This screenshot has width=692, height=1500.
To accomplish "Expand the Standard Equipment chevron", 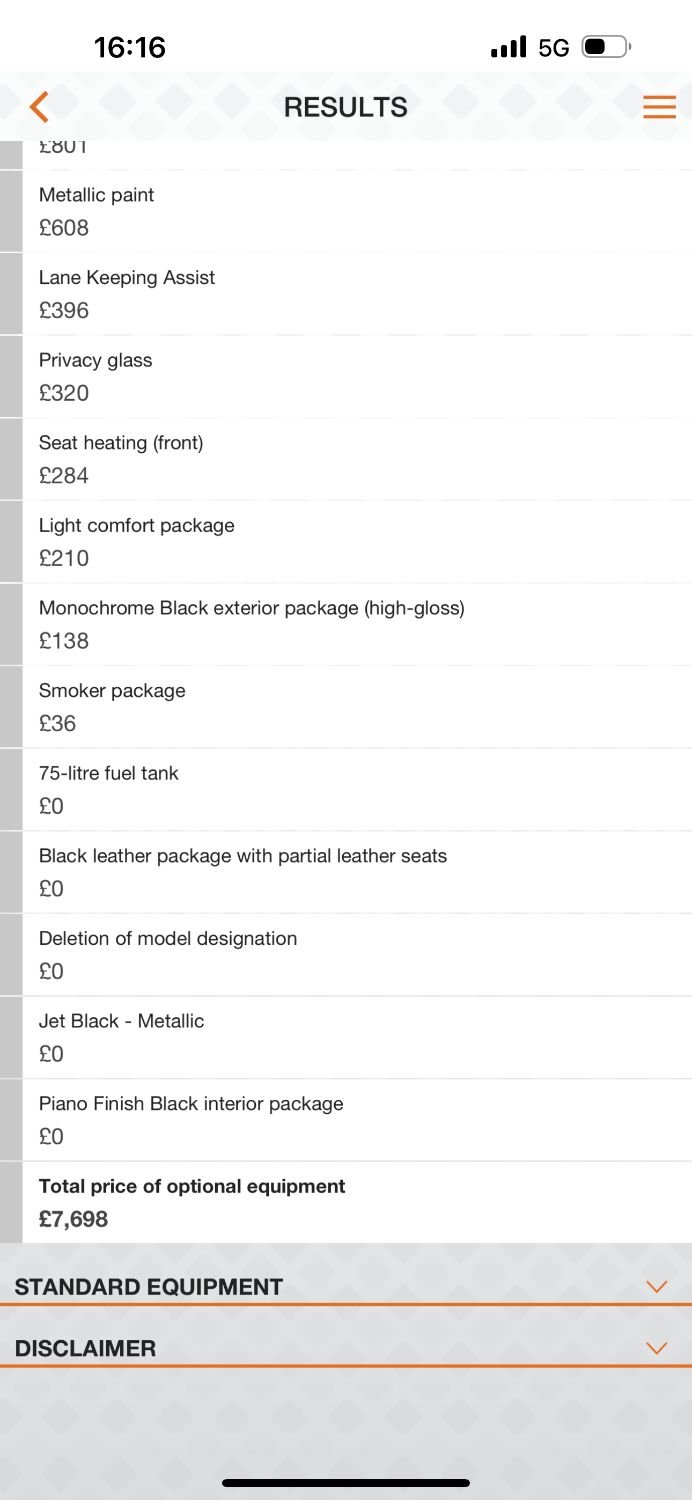I will coord(656,1286).
